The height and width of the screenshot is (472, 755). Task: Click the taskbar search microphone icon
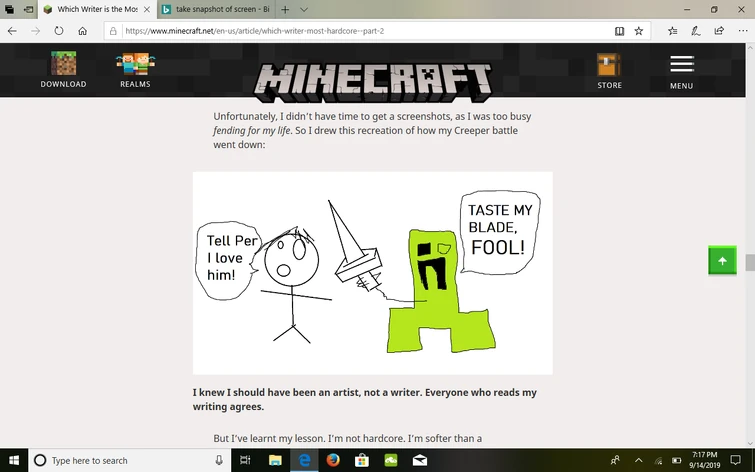[219, 460]
